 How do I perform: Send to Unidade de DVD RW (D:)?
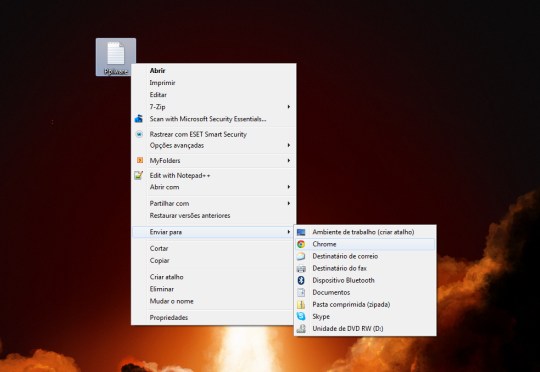[x=365, y=329]
